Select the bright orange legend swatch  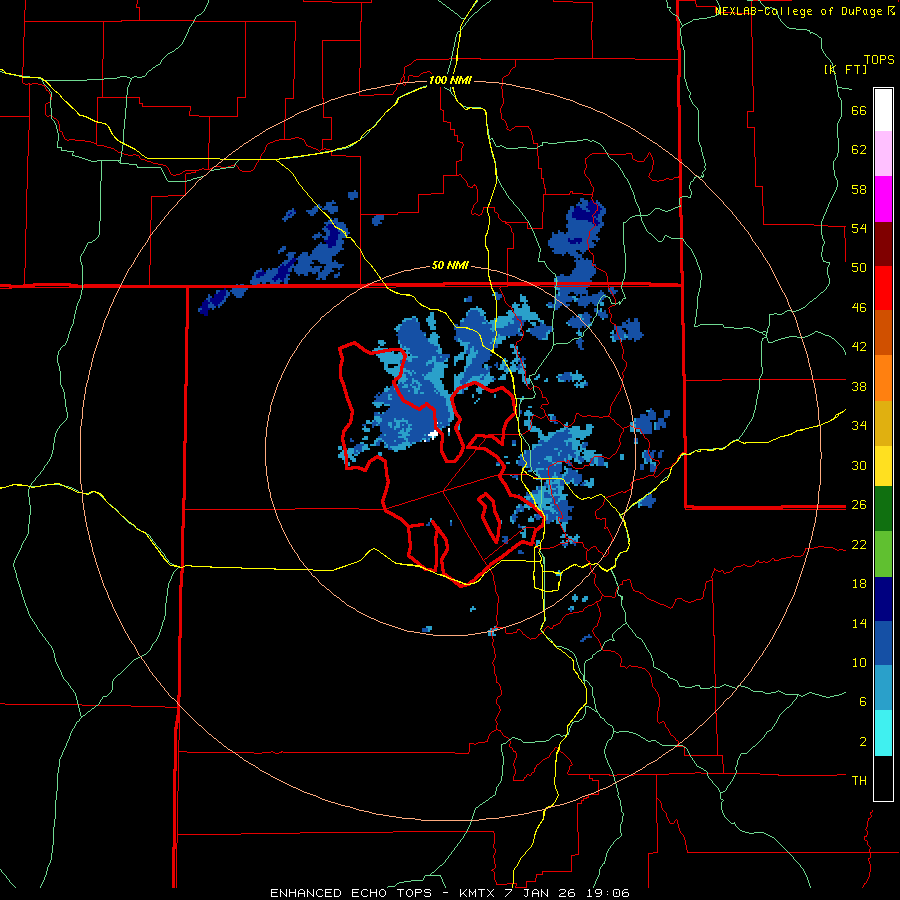click(883, 378)
